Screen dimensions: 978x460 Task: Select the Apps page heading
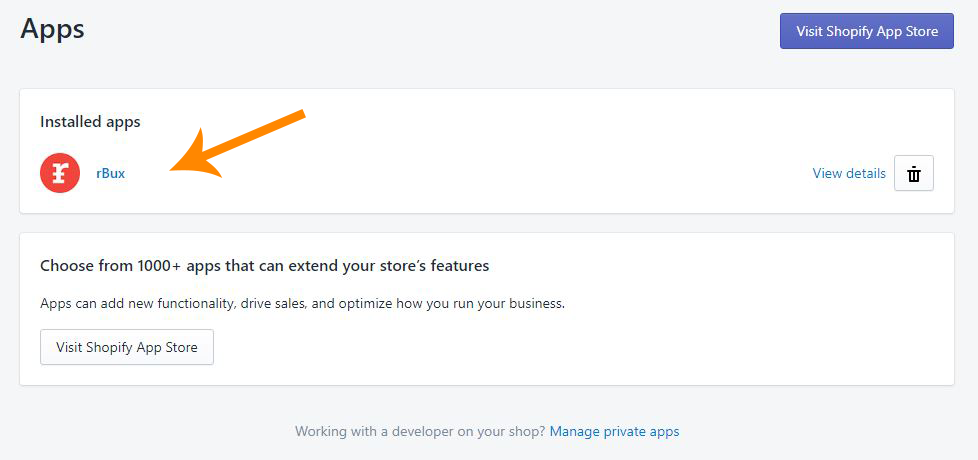(x=52, y=29)
